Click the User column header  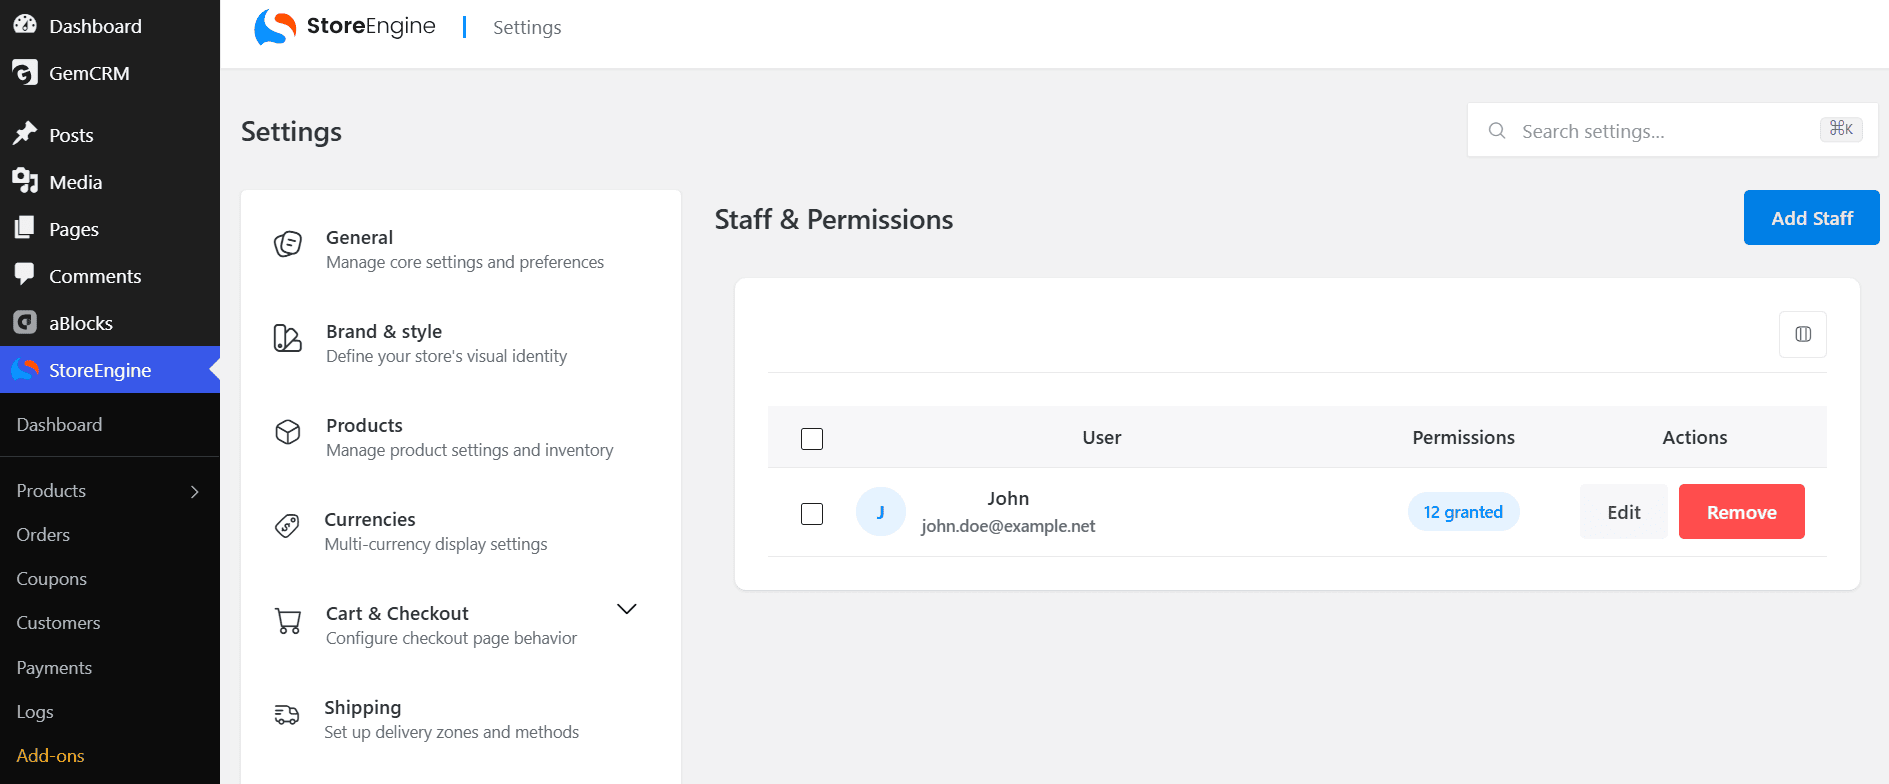[x=1101, y=437]
